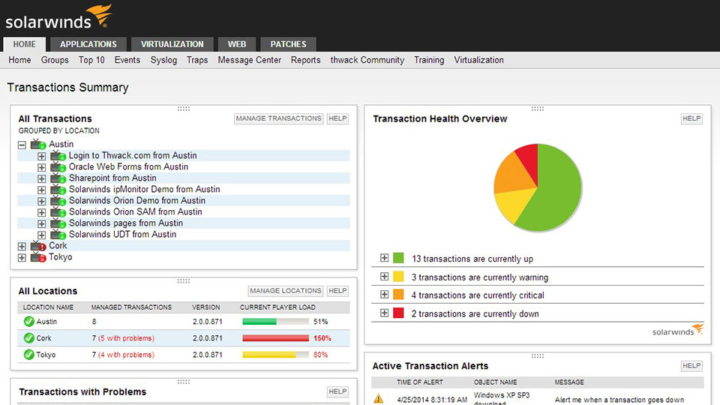720x405 pixels.
Task: Click the yellow swatch for warning transactions
Action: click(x=399, y=276)
